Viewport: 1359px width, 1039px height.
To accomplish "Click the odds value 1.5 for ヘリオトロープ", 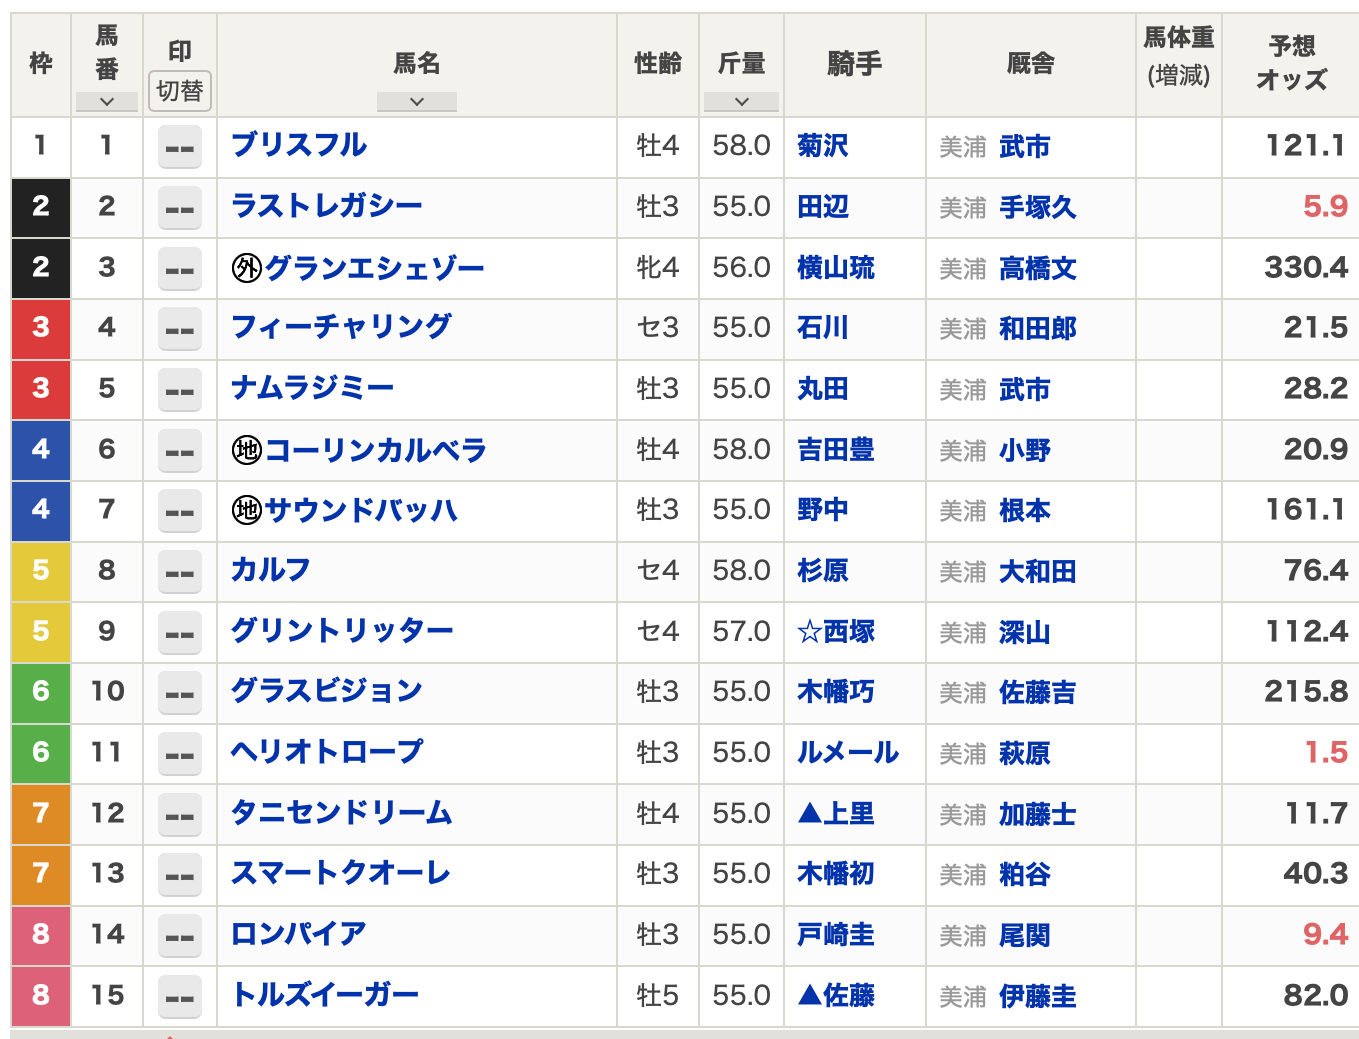I will point(1326,753).
